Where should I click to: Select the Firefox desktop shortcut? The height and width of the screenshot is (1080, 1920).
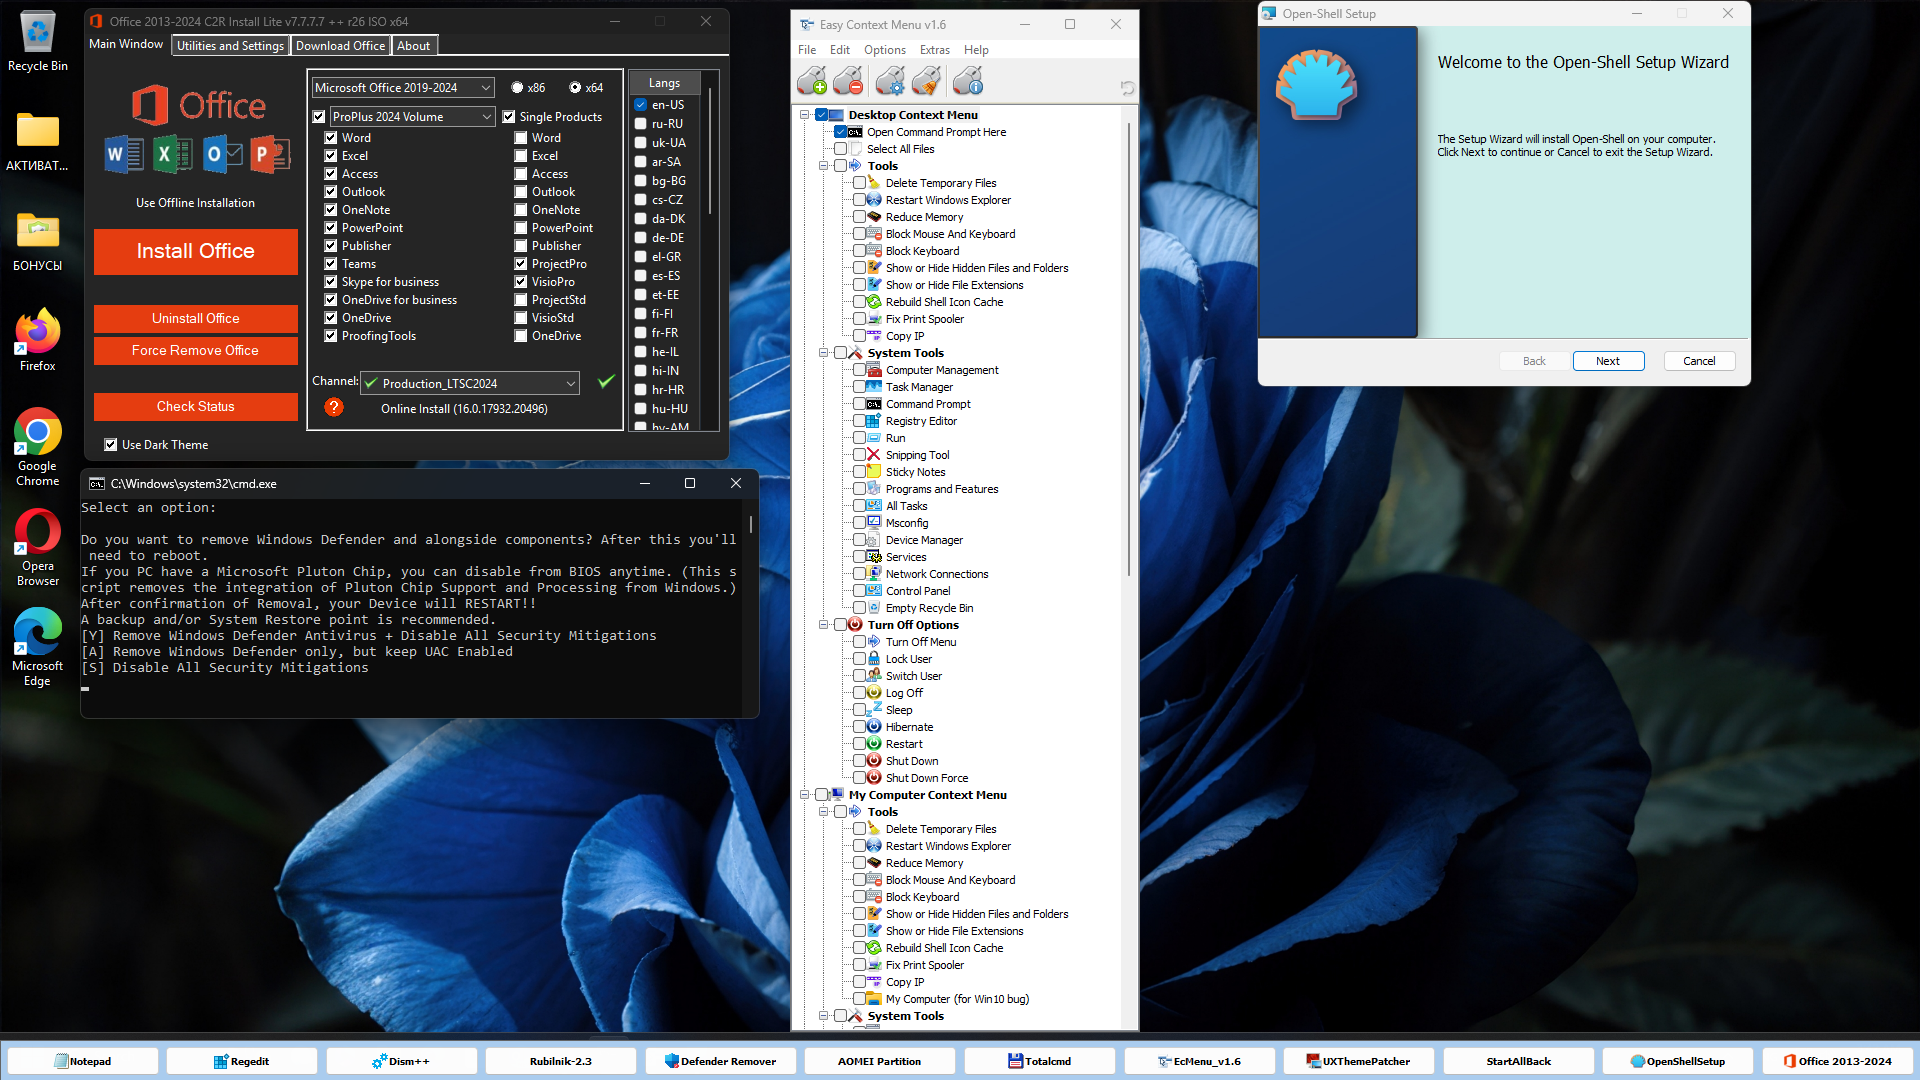point(38,340)
